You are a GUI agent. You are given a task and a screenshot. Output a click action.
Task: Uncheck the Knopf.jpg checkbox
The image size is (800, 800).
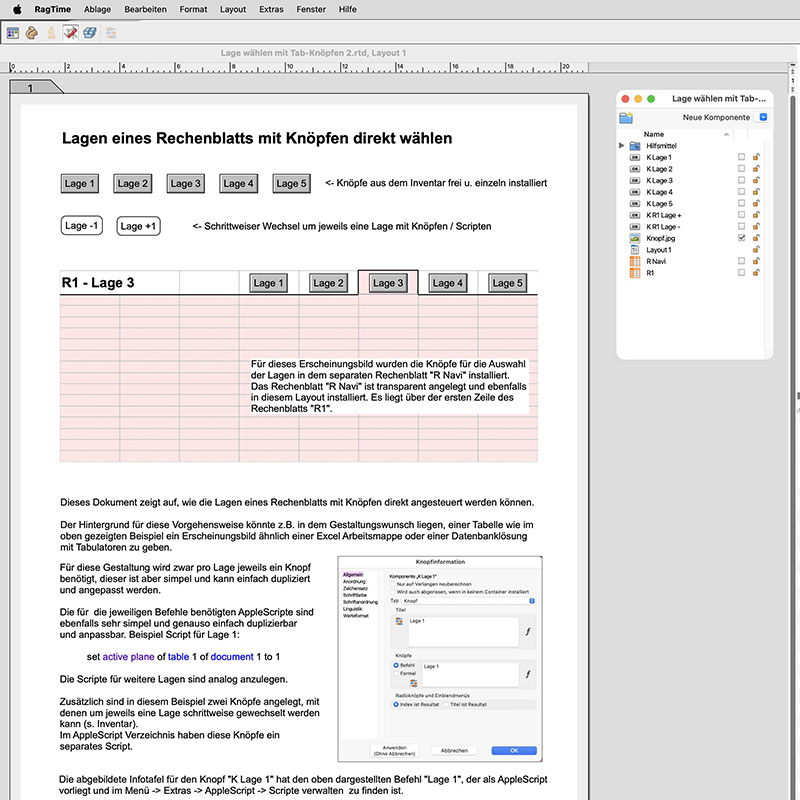(x=741, y=238)
